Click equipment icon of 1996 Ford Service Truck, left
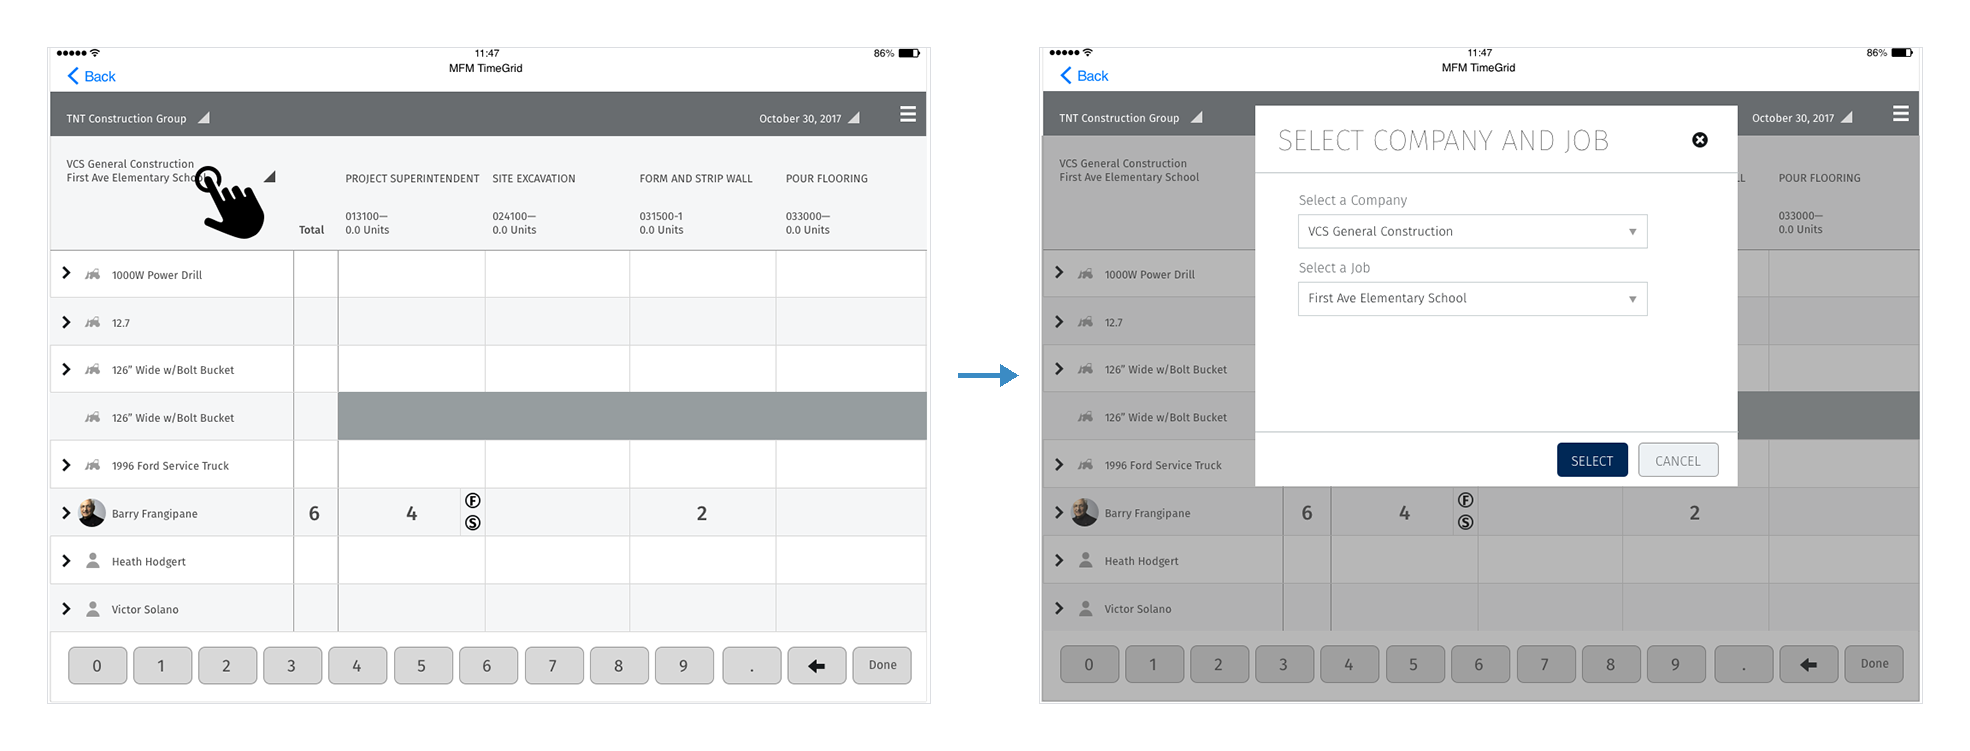This screenshot has width=1970, height=751. (92, 465)
